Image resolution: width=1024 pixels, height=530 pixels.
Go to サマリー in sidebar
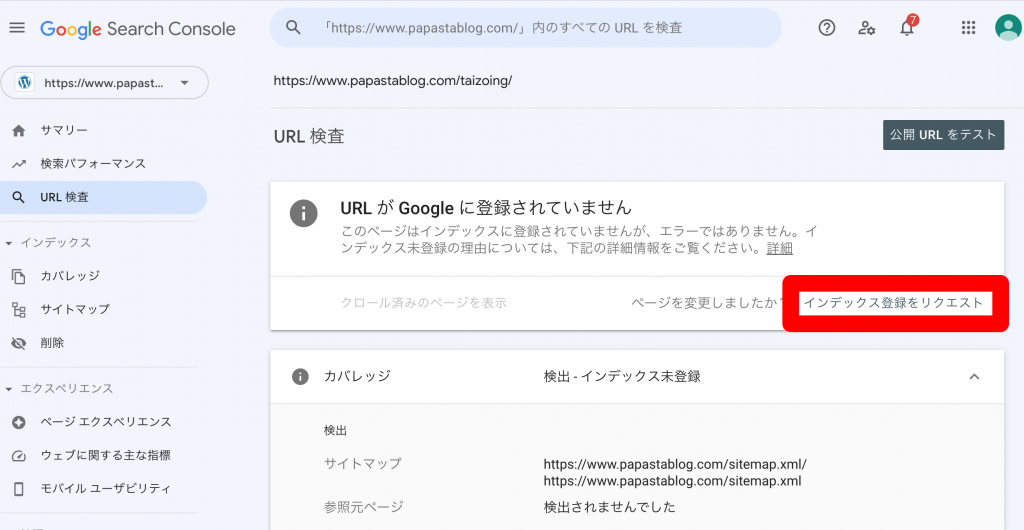pyautogui.click(x=64, y=130)
